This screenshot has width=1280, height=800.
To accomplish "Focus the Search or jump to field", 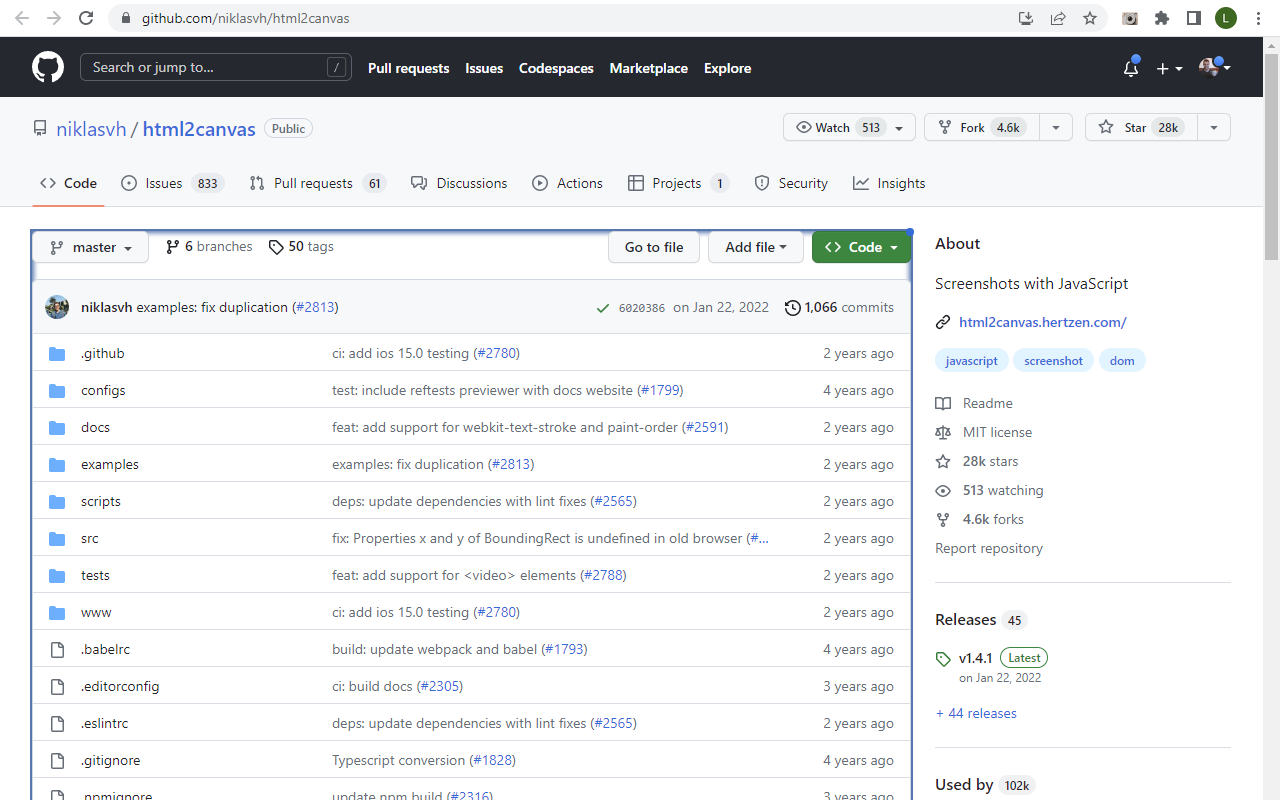I will (x=216, y=67).
